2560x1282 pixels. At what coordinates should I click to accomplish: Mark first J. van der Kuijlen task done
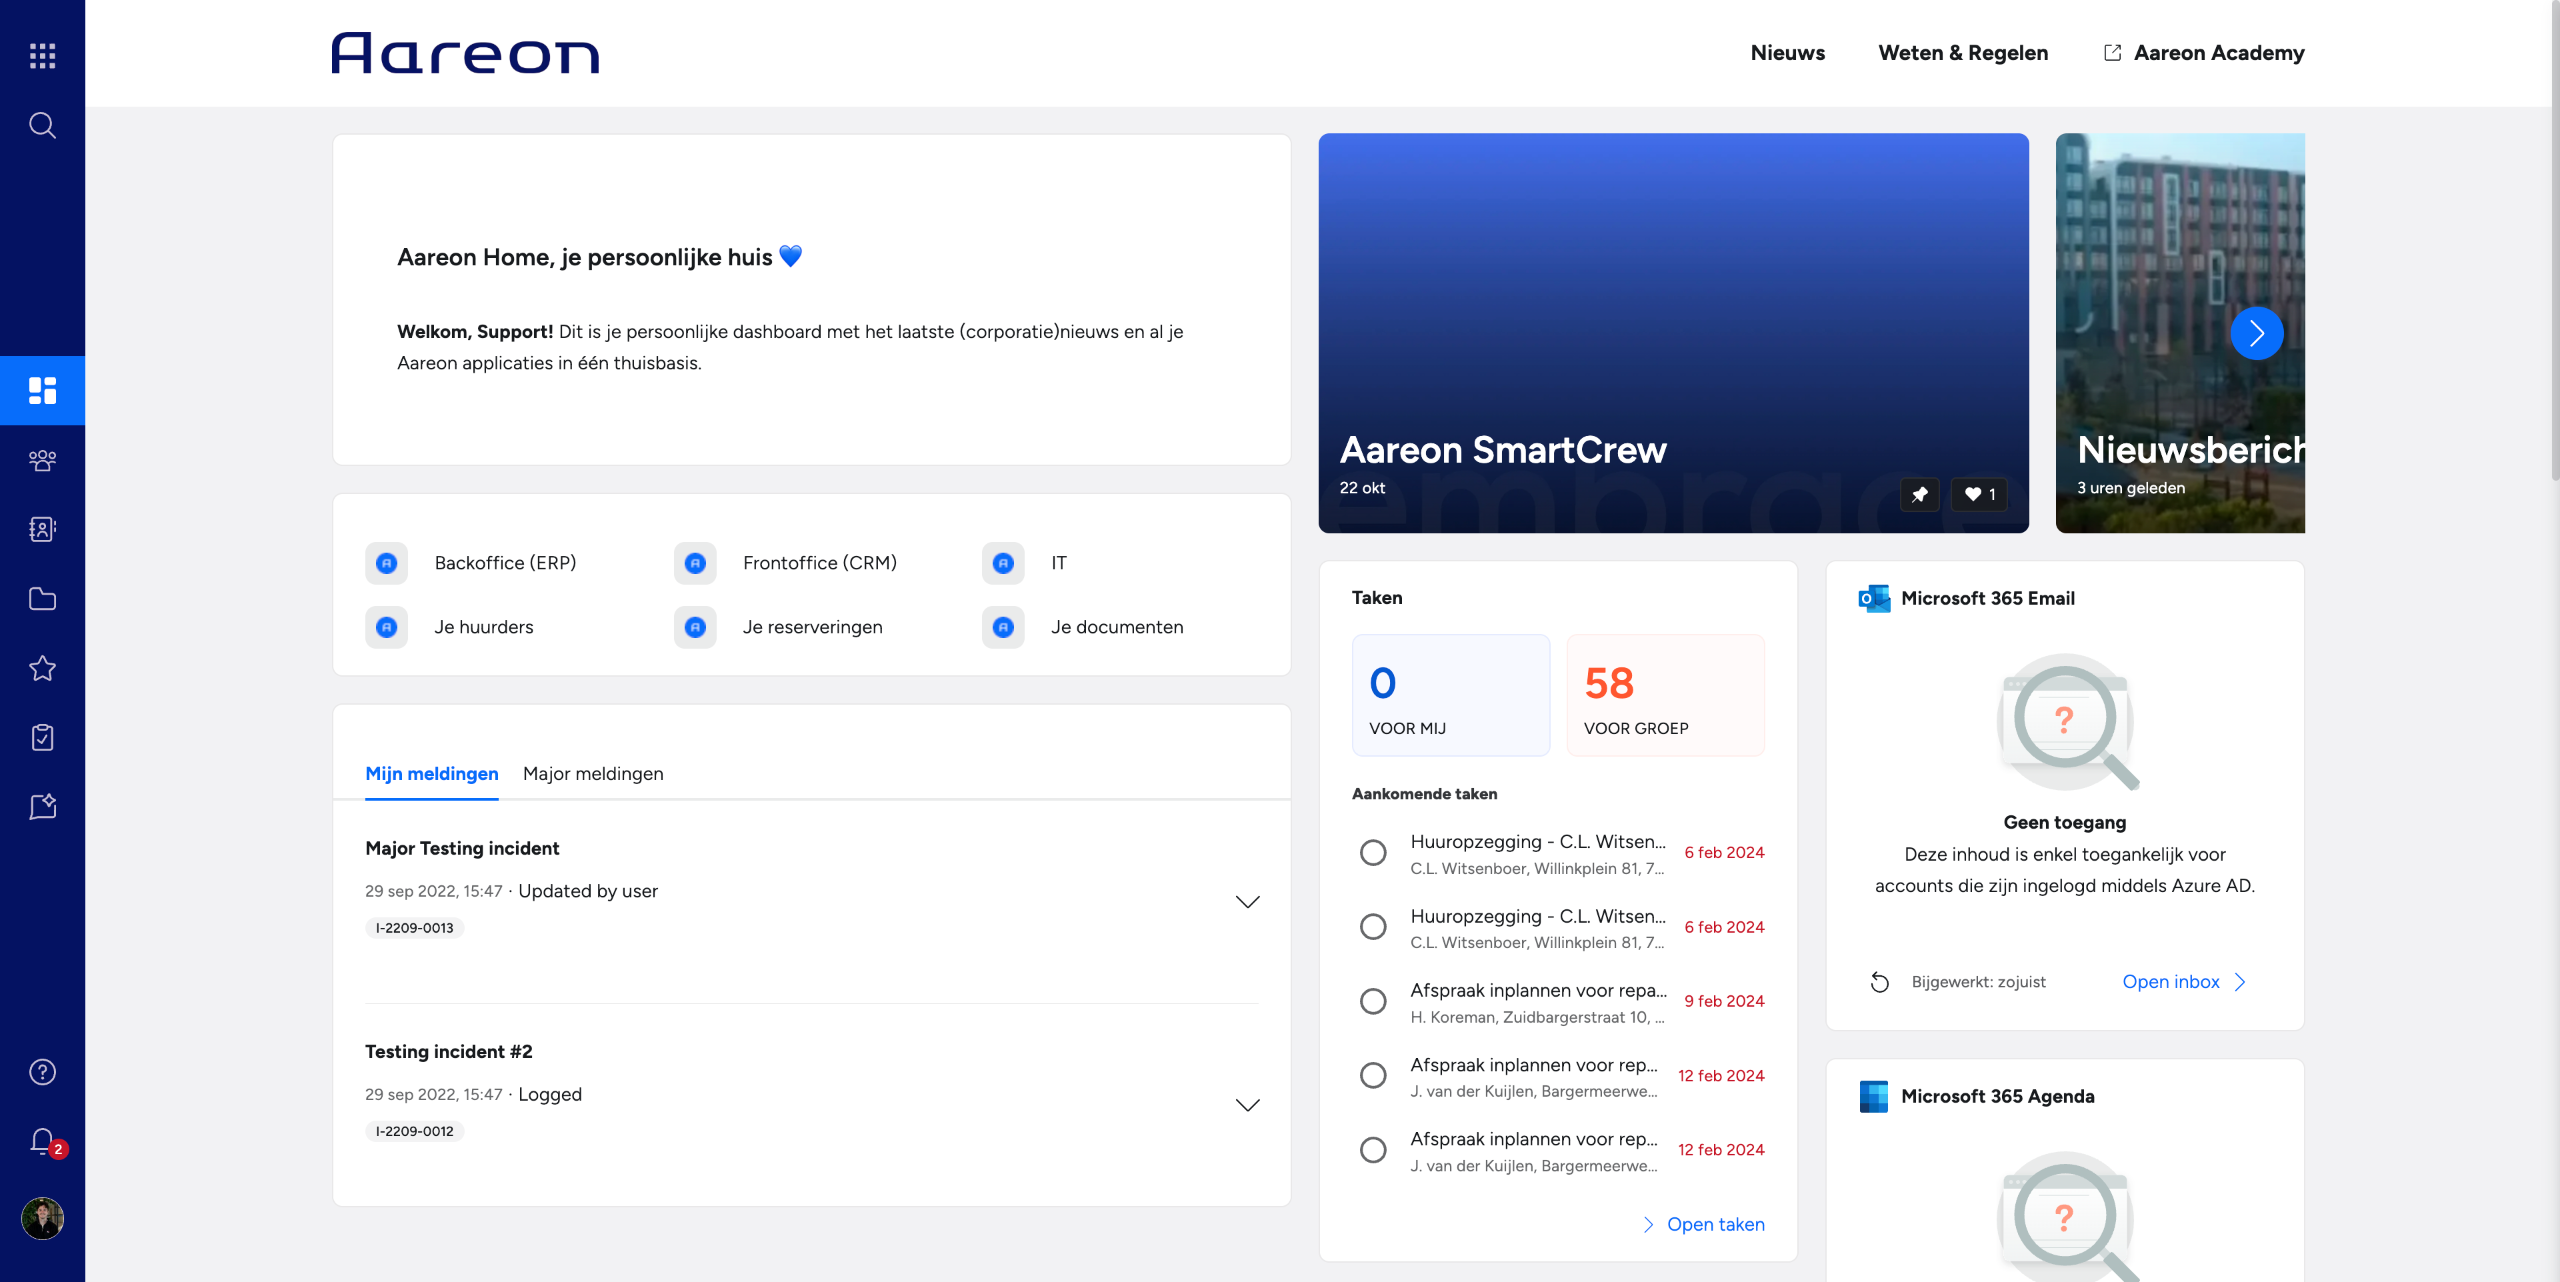coord(1373,1076)
